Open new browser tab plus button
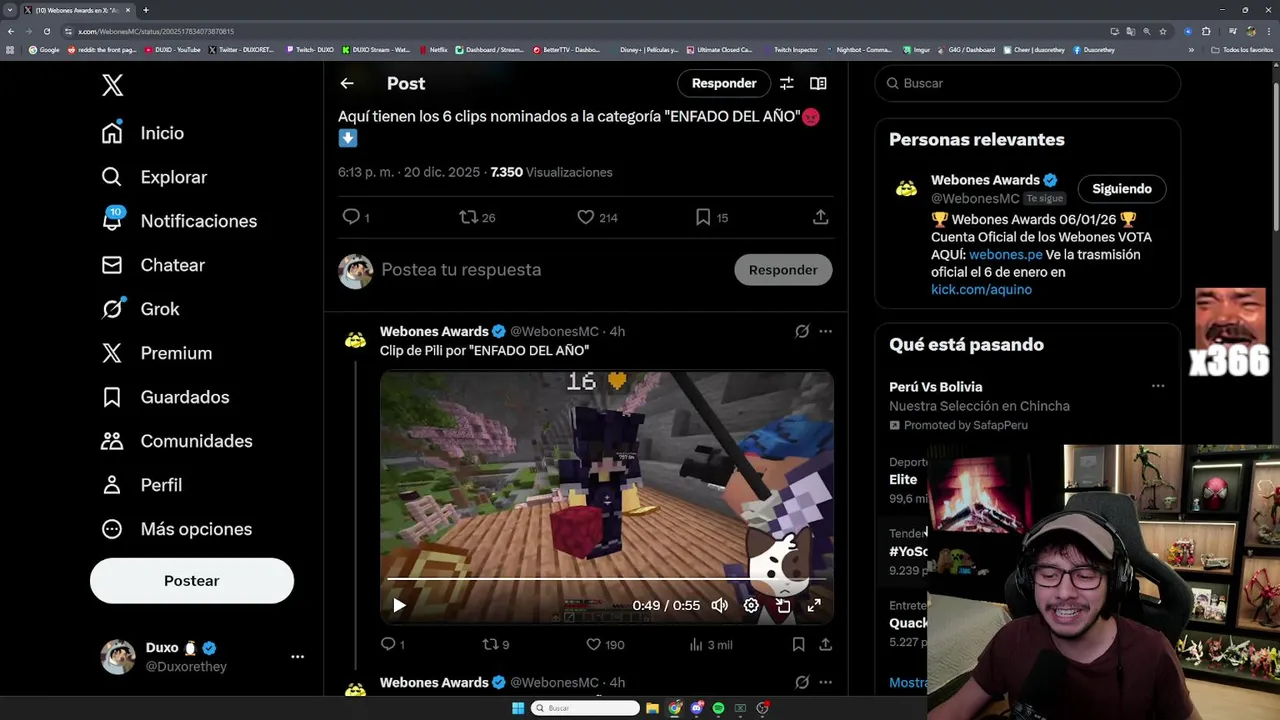This screenshot has height=720, width=1280. coord(145,10)
